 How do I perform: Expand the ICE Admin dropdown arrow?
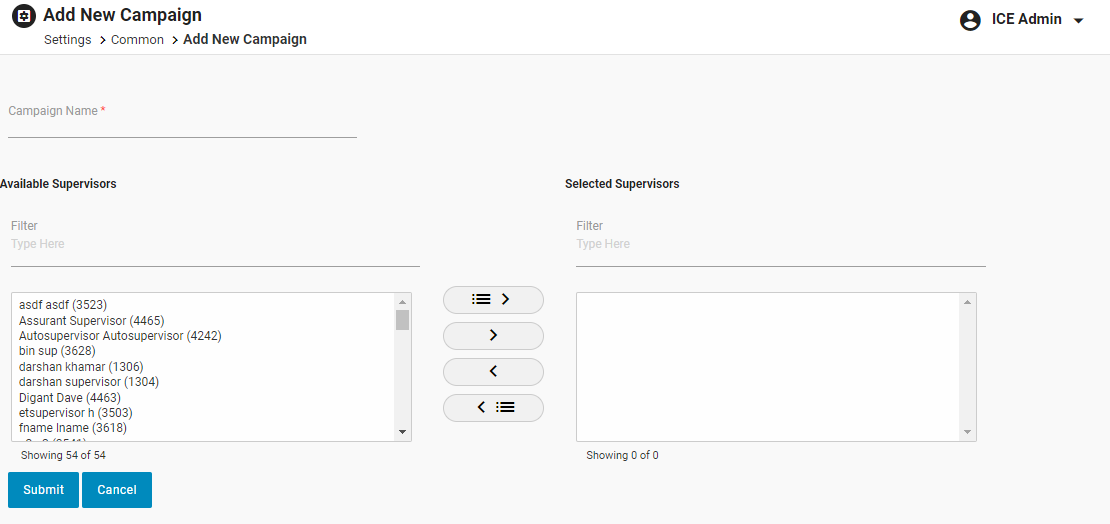(x=1078, y=21)
